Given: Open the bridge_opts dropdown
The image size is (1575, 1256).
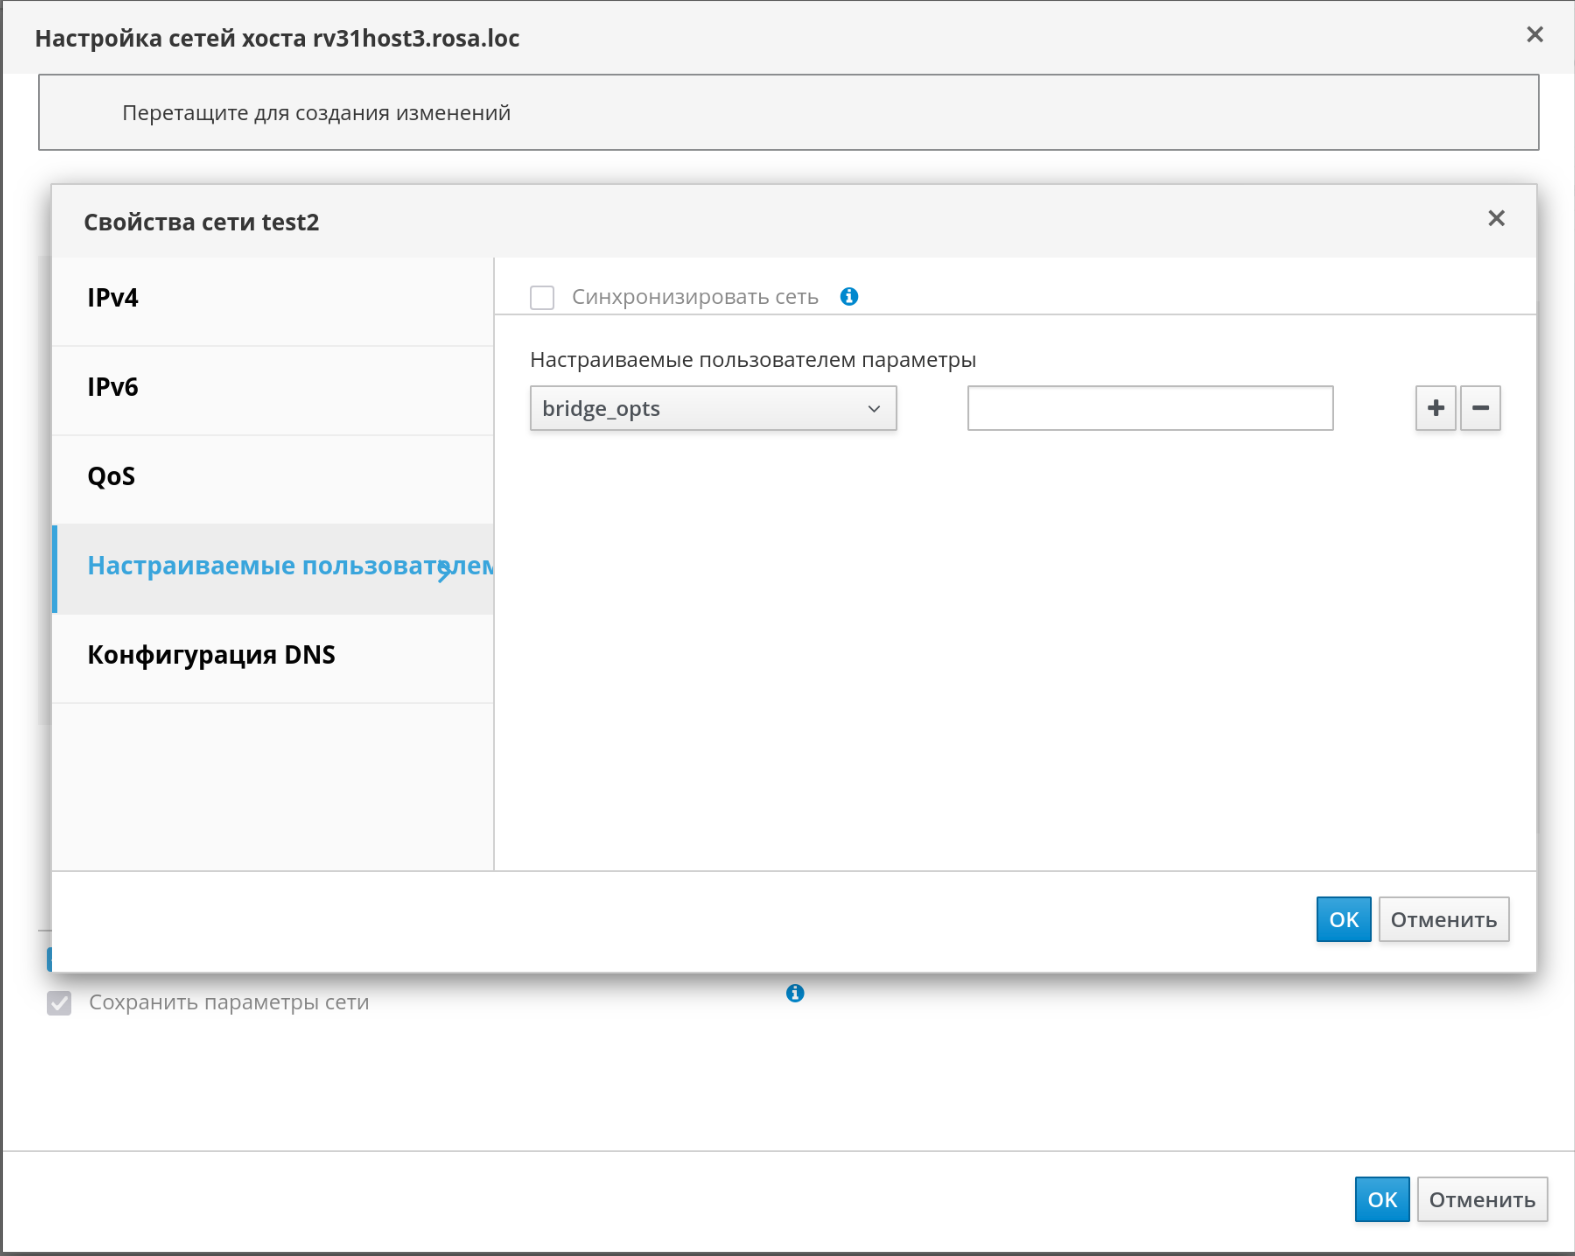Looking at the screenshot, I should (712, 409).
